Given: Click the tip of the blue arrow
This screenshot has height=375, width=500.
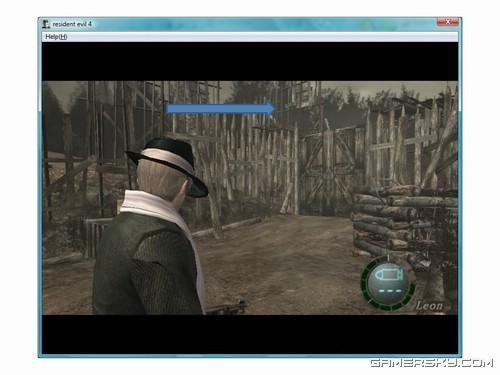Looking at the screenshot, I should pos(273,109).
